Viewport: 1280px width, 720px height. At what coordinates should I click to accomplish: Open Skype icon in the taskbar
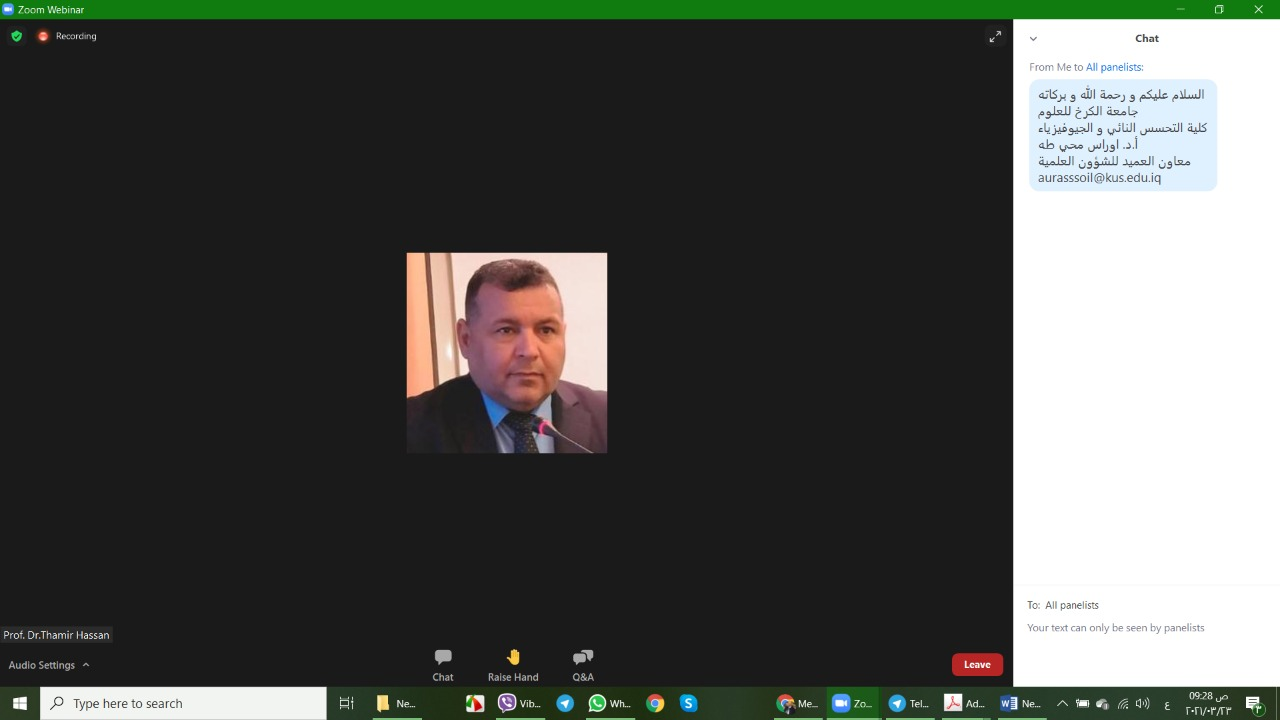[x=688, y=703]
